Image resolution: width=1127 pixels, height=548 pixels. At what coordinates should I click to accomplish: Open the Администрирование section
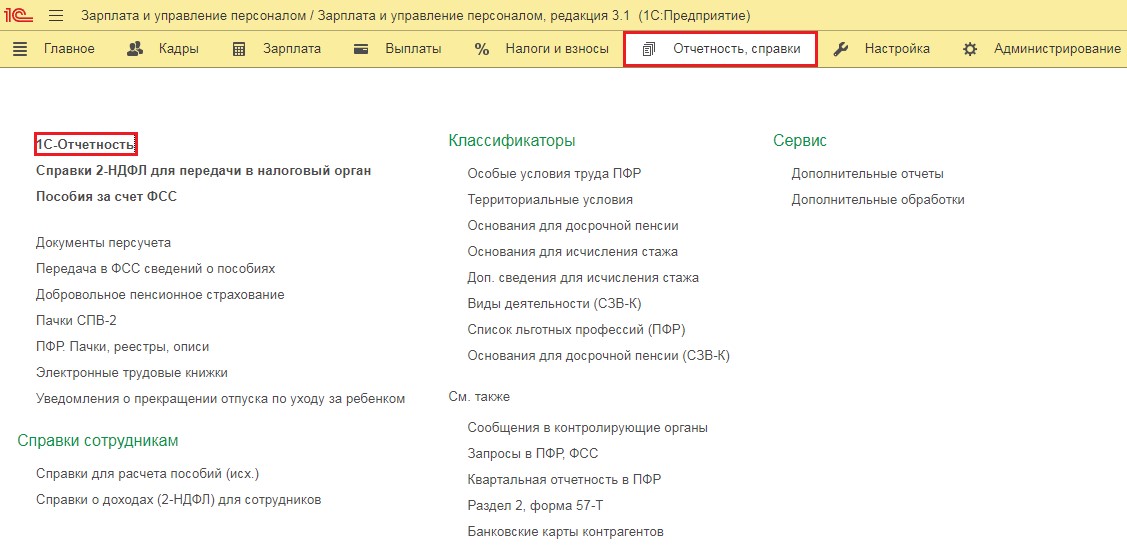tap(1057, 49)
